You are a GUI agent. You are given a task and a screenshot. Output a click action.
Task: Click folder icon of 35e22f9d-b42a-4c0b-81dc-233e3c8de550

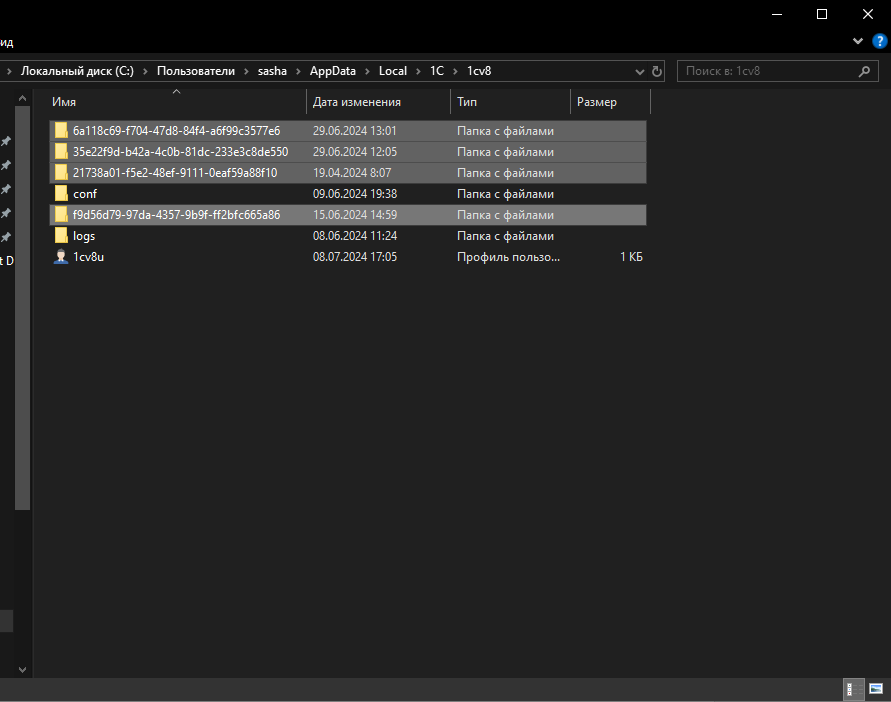click(61, 152)
